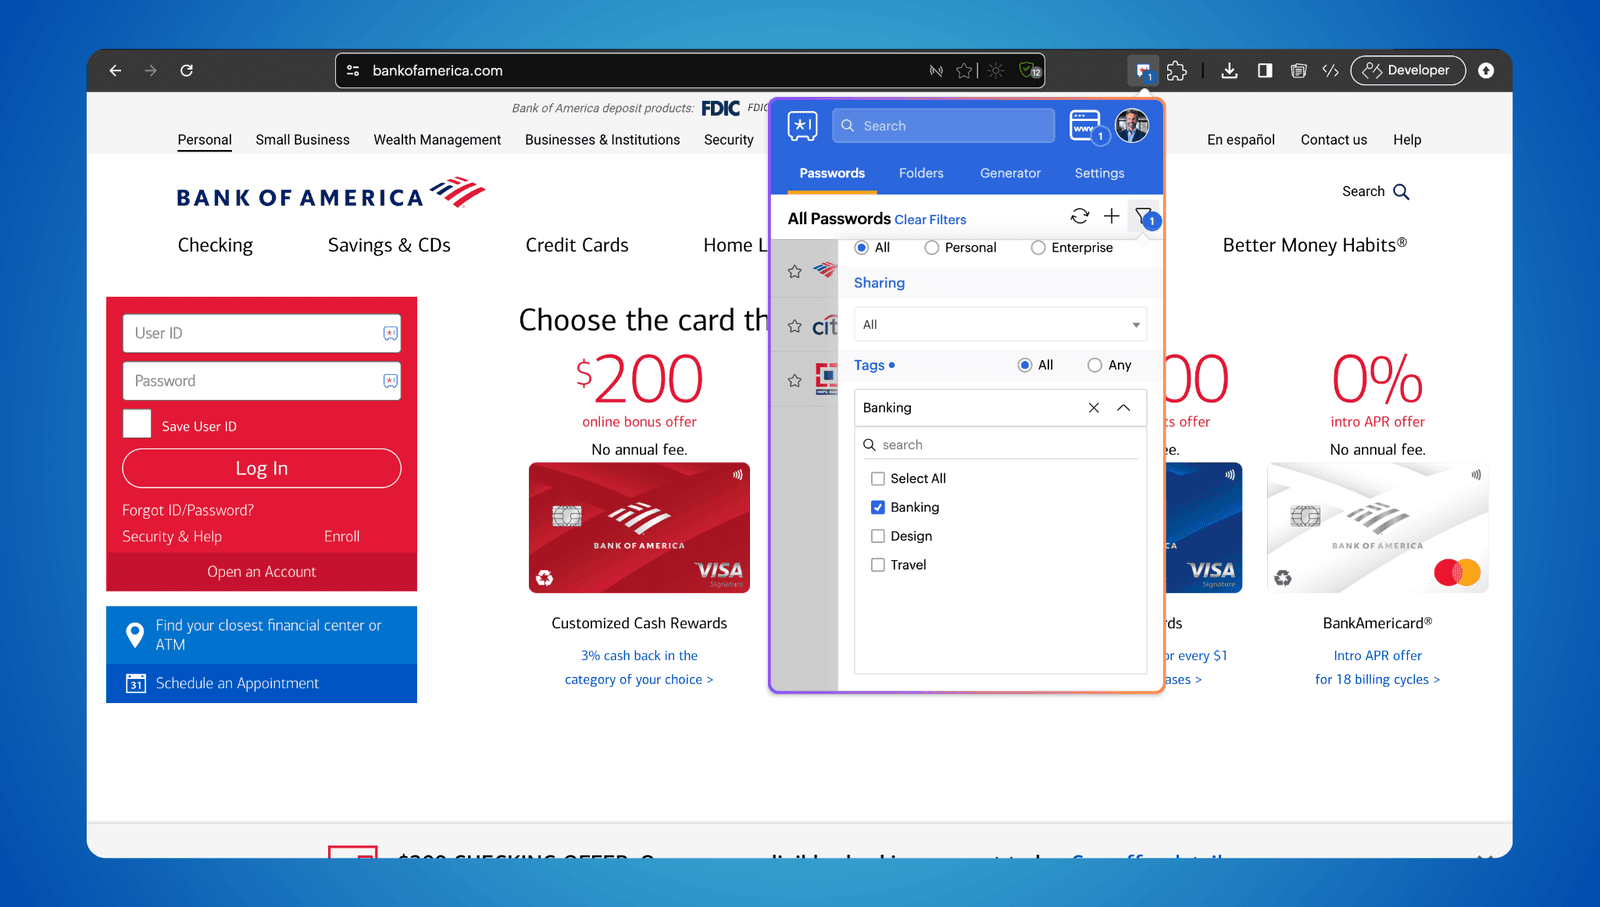Open the reading list icon

coord(1298,70)
